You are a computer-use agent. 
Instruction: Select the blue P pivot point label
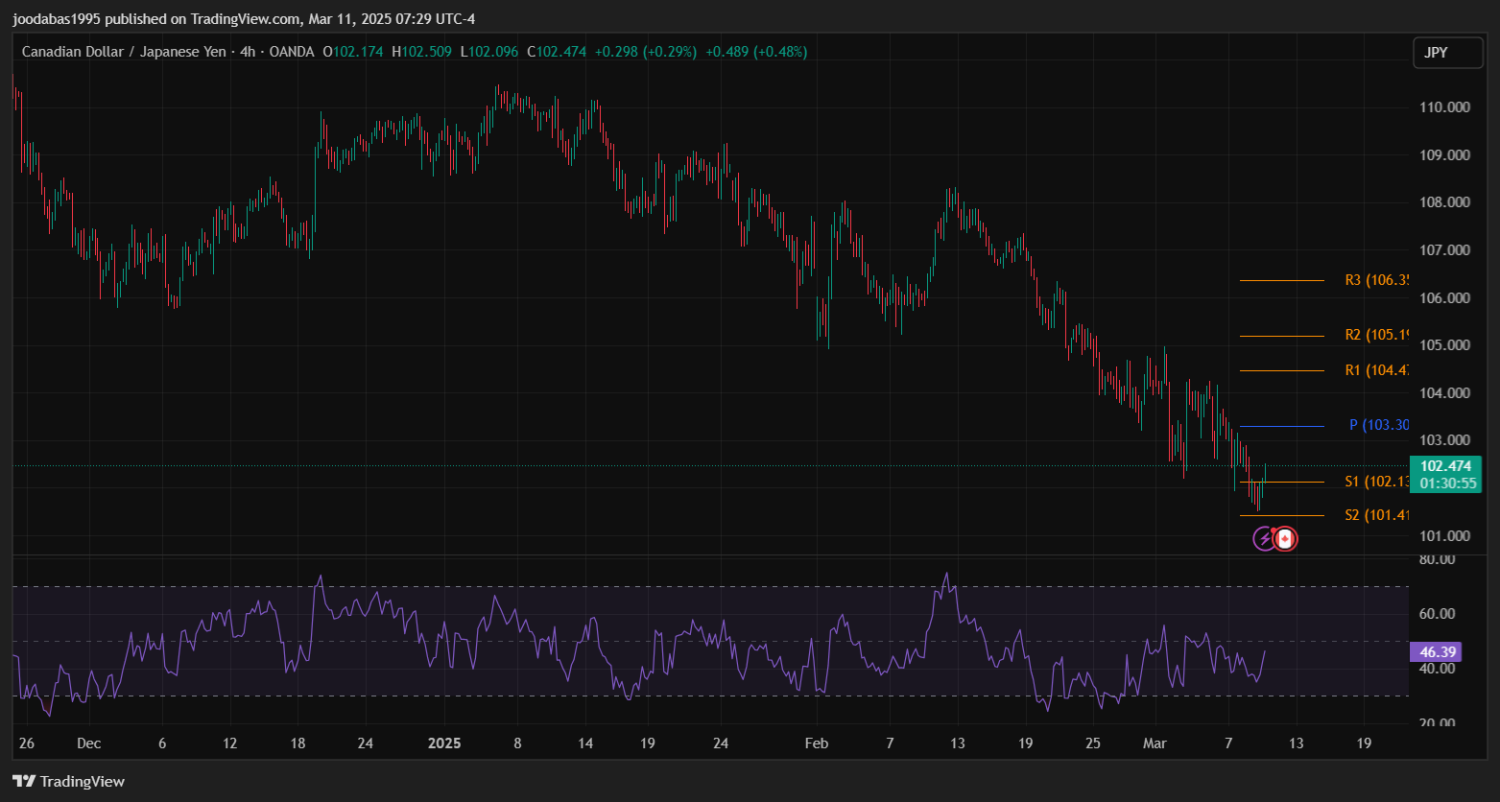point(1378,425)
